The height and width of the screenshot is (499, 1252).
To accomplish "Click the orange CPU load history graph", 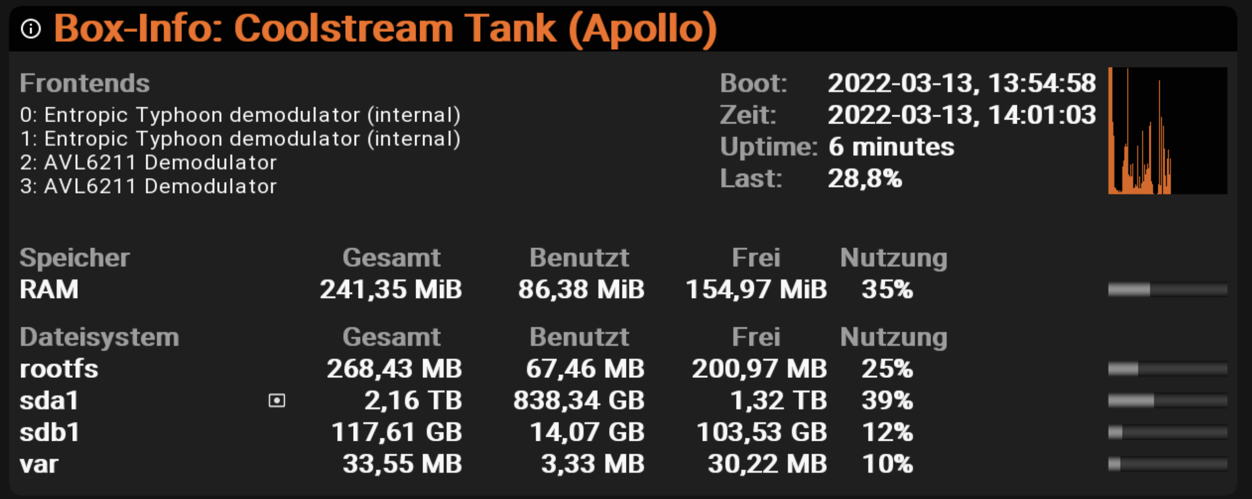I will (x=1167, y=131).
